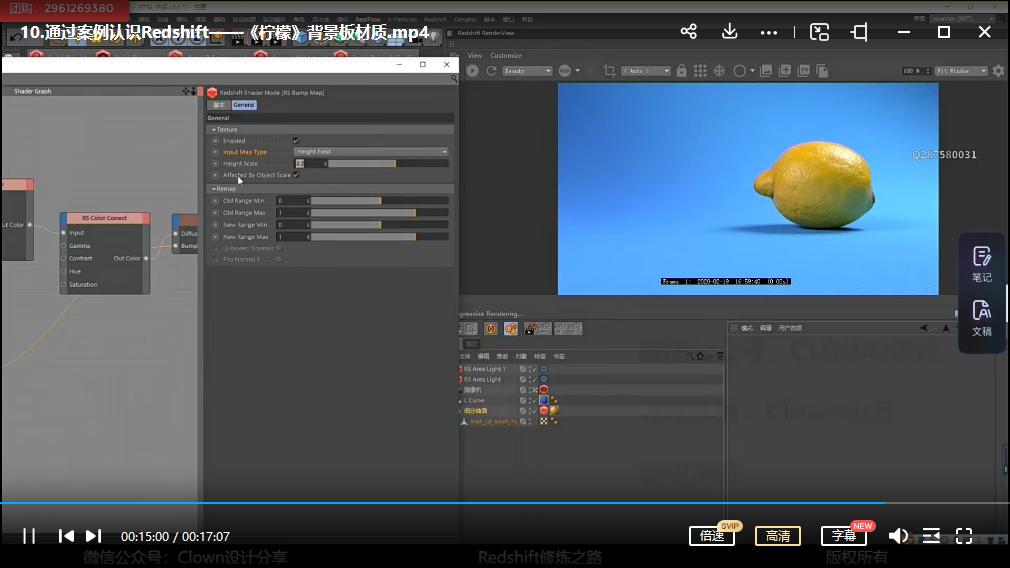This screenshot has height=568, width=1010.
Task: Click the save image icon in RenderView
Action: tap(766, 71)
